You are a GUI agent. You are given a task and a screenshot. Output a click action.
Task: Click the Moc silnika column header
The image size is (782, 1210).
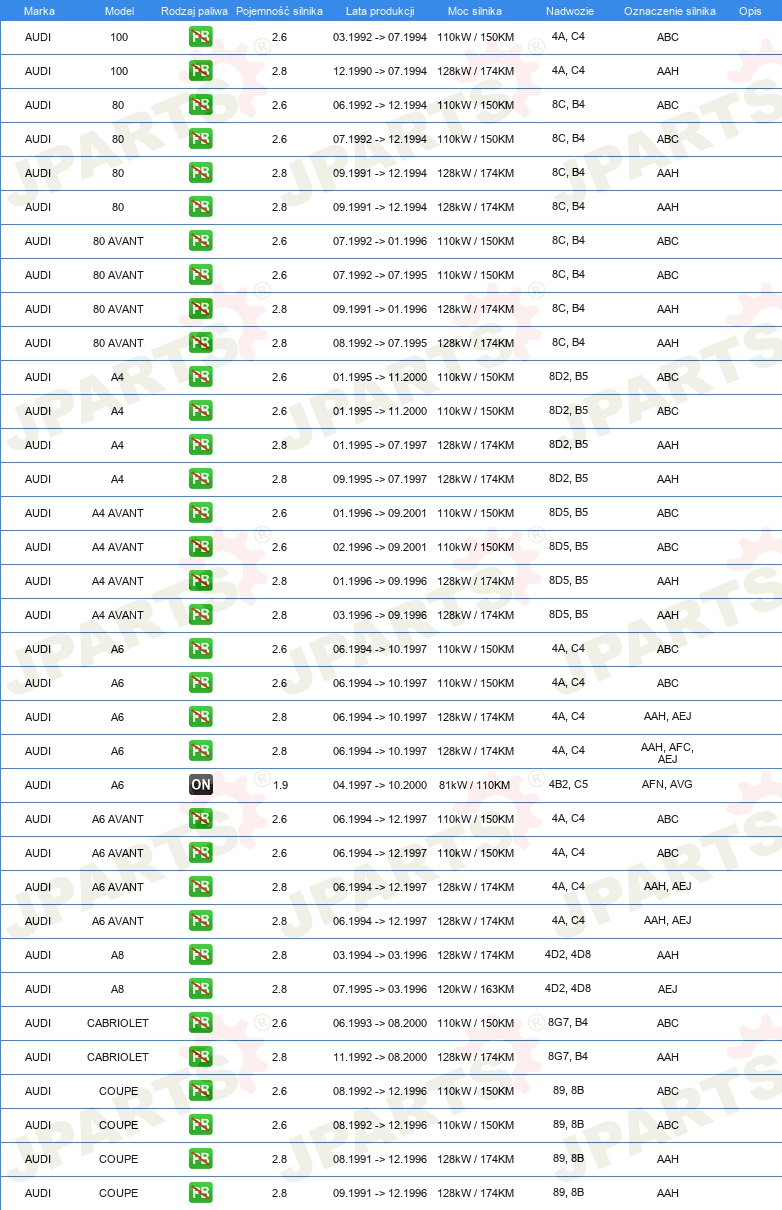pos(475,11)
